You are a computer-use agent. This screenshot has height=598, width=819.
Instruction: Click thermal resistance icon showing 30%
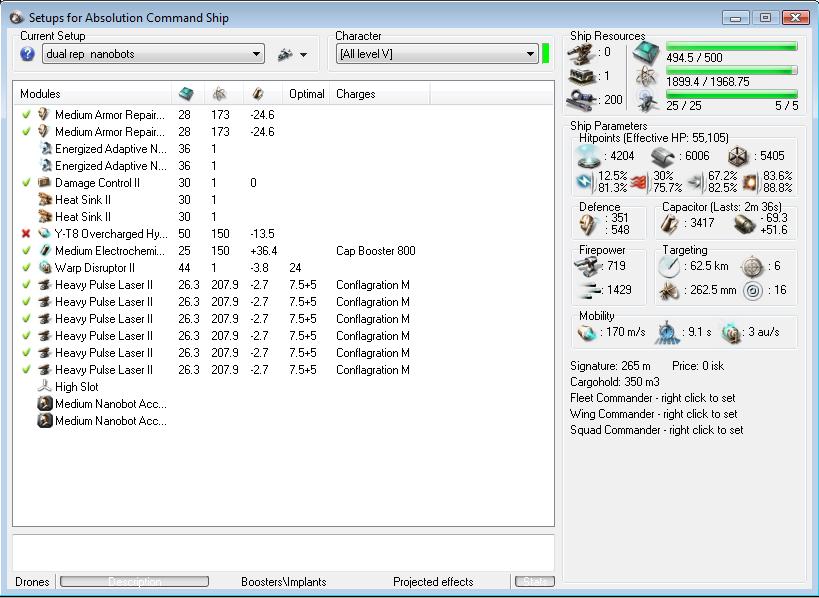point(639,182)
